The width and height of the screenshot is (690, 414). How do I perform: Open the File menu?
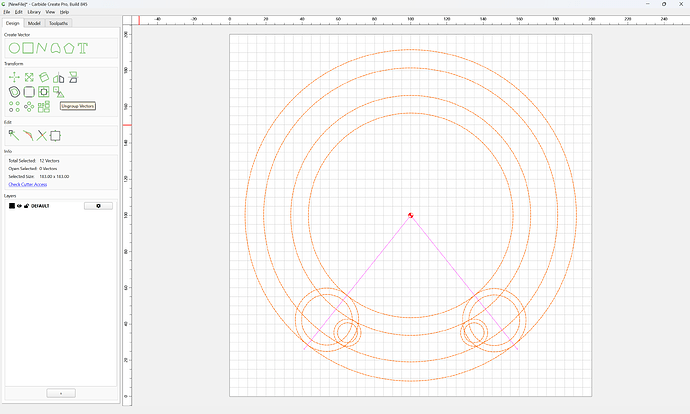[7, 12]
